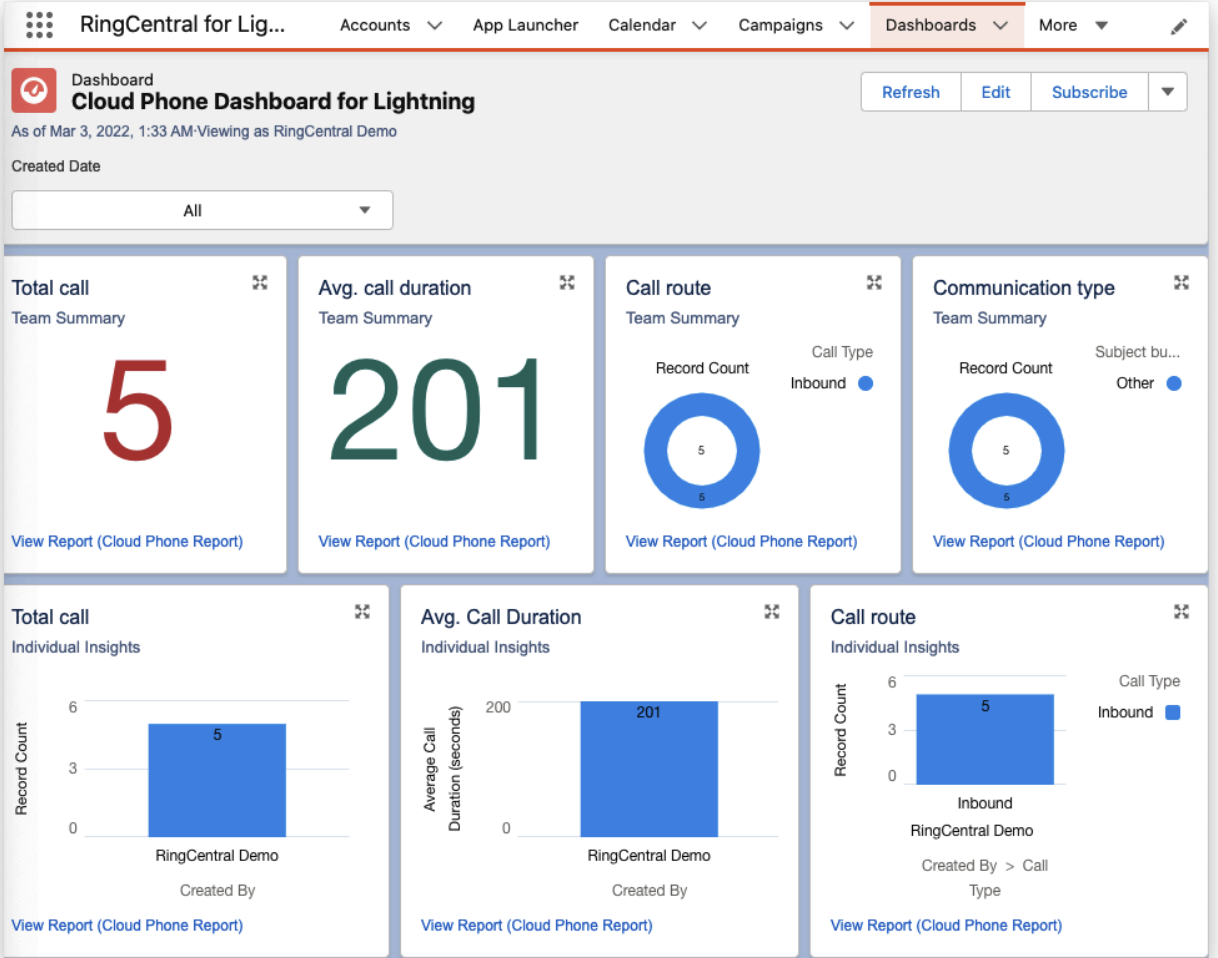Click the RingCentral for Lig... app name
The width and height of the screenshot is (1218, 958).
click(x=183, y=25)
